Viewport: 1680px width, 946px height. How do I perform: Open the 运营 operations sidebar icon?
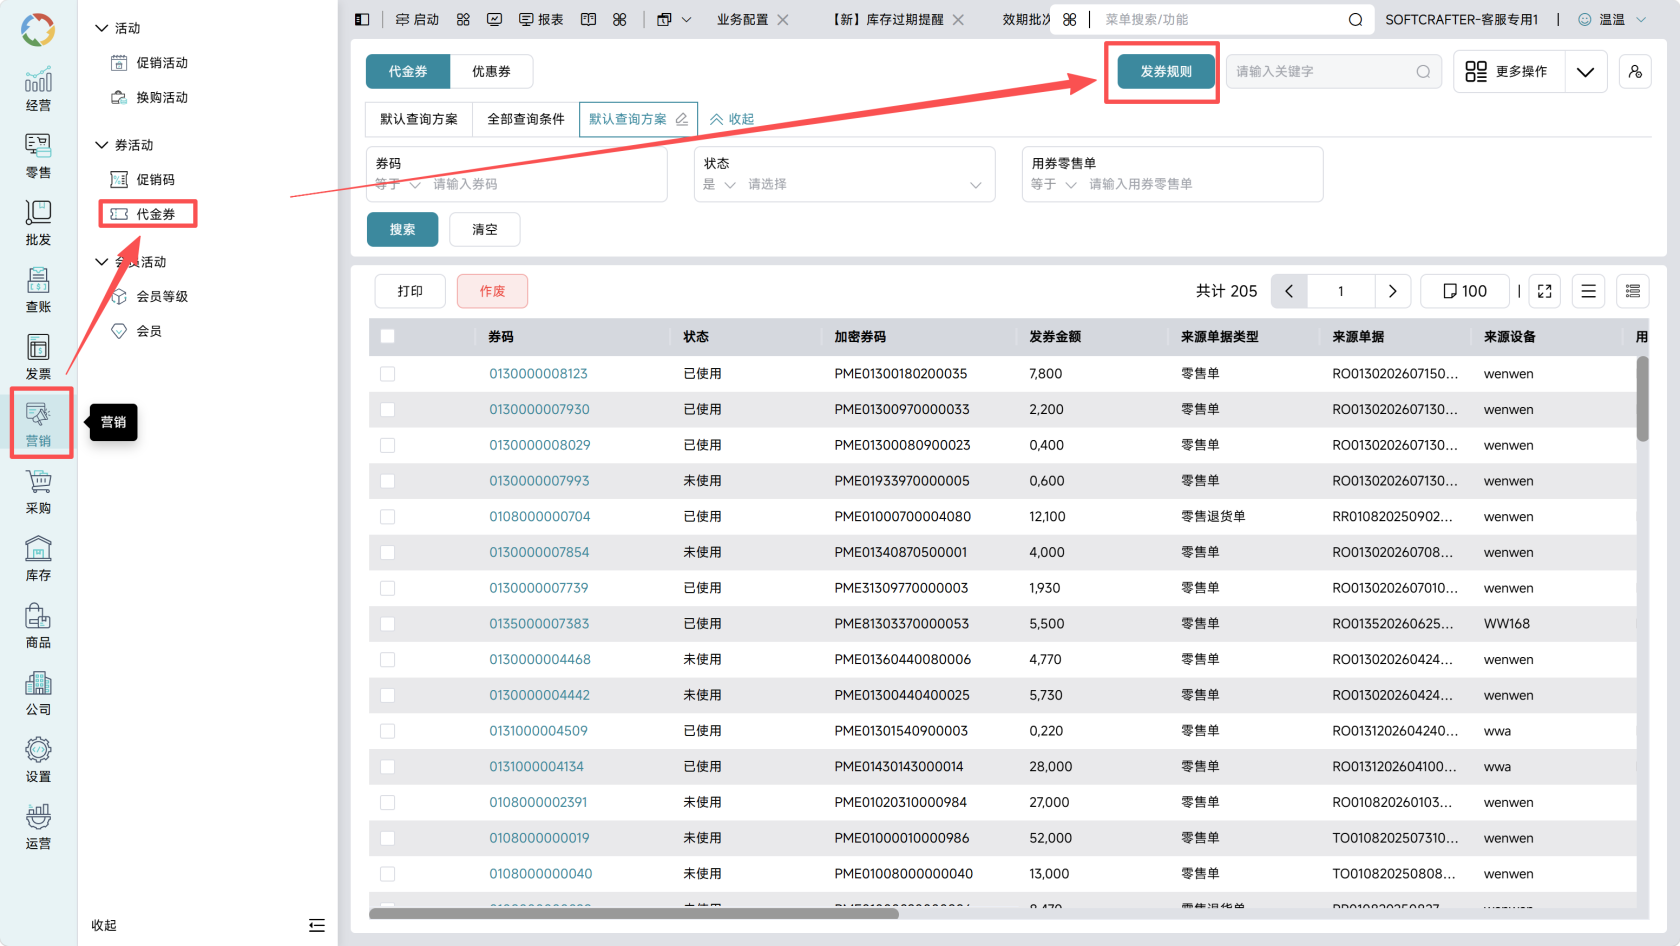[x=38, y=826]
